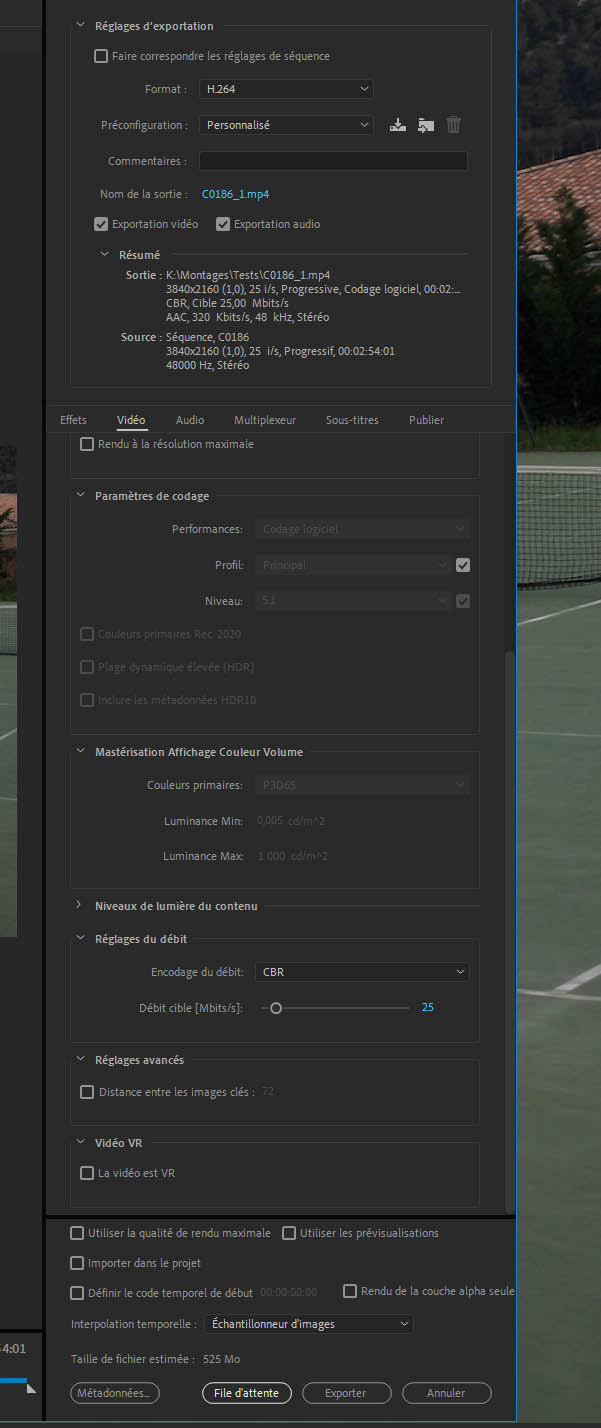Click the Exporter button
601x1428 pixels.
[346, 1393]
